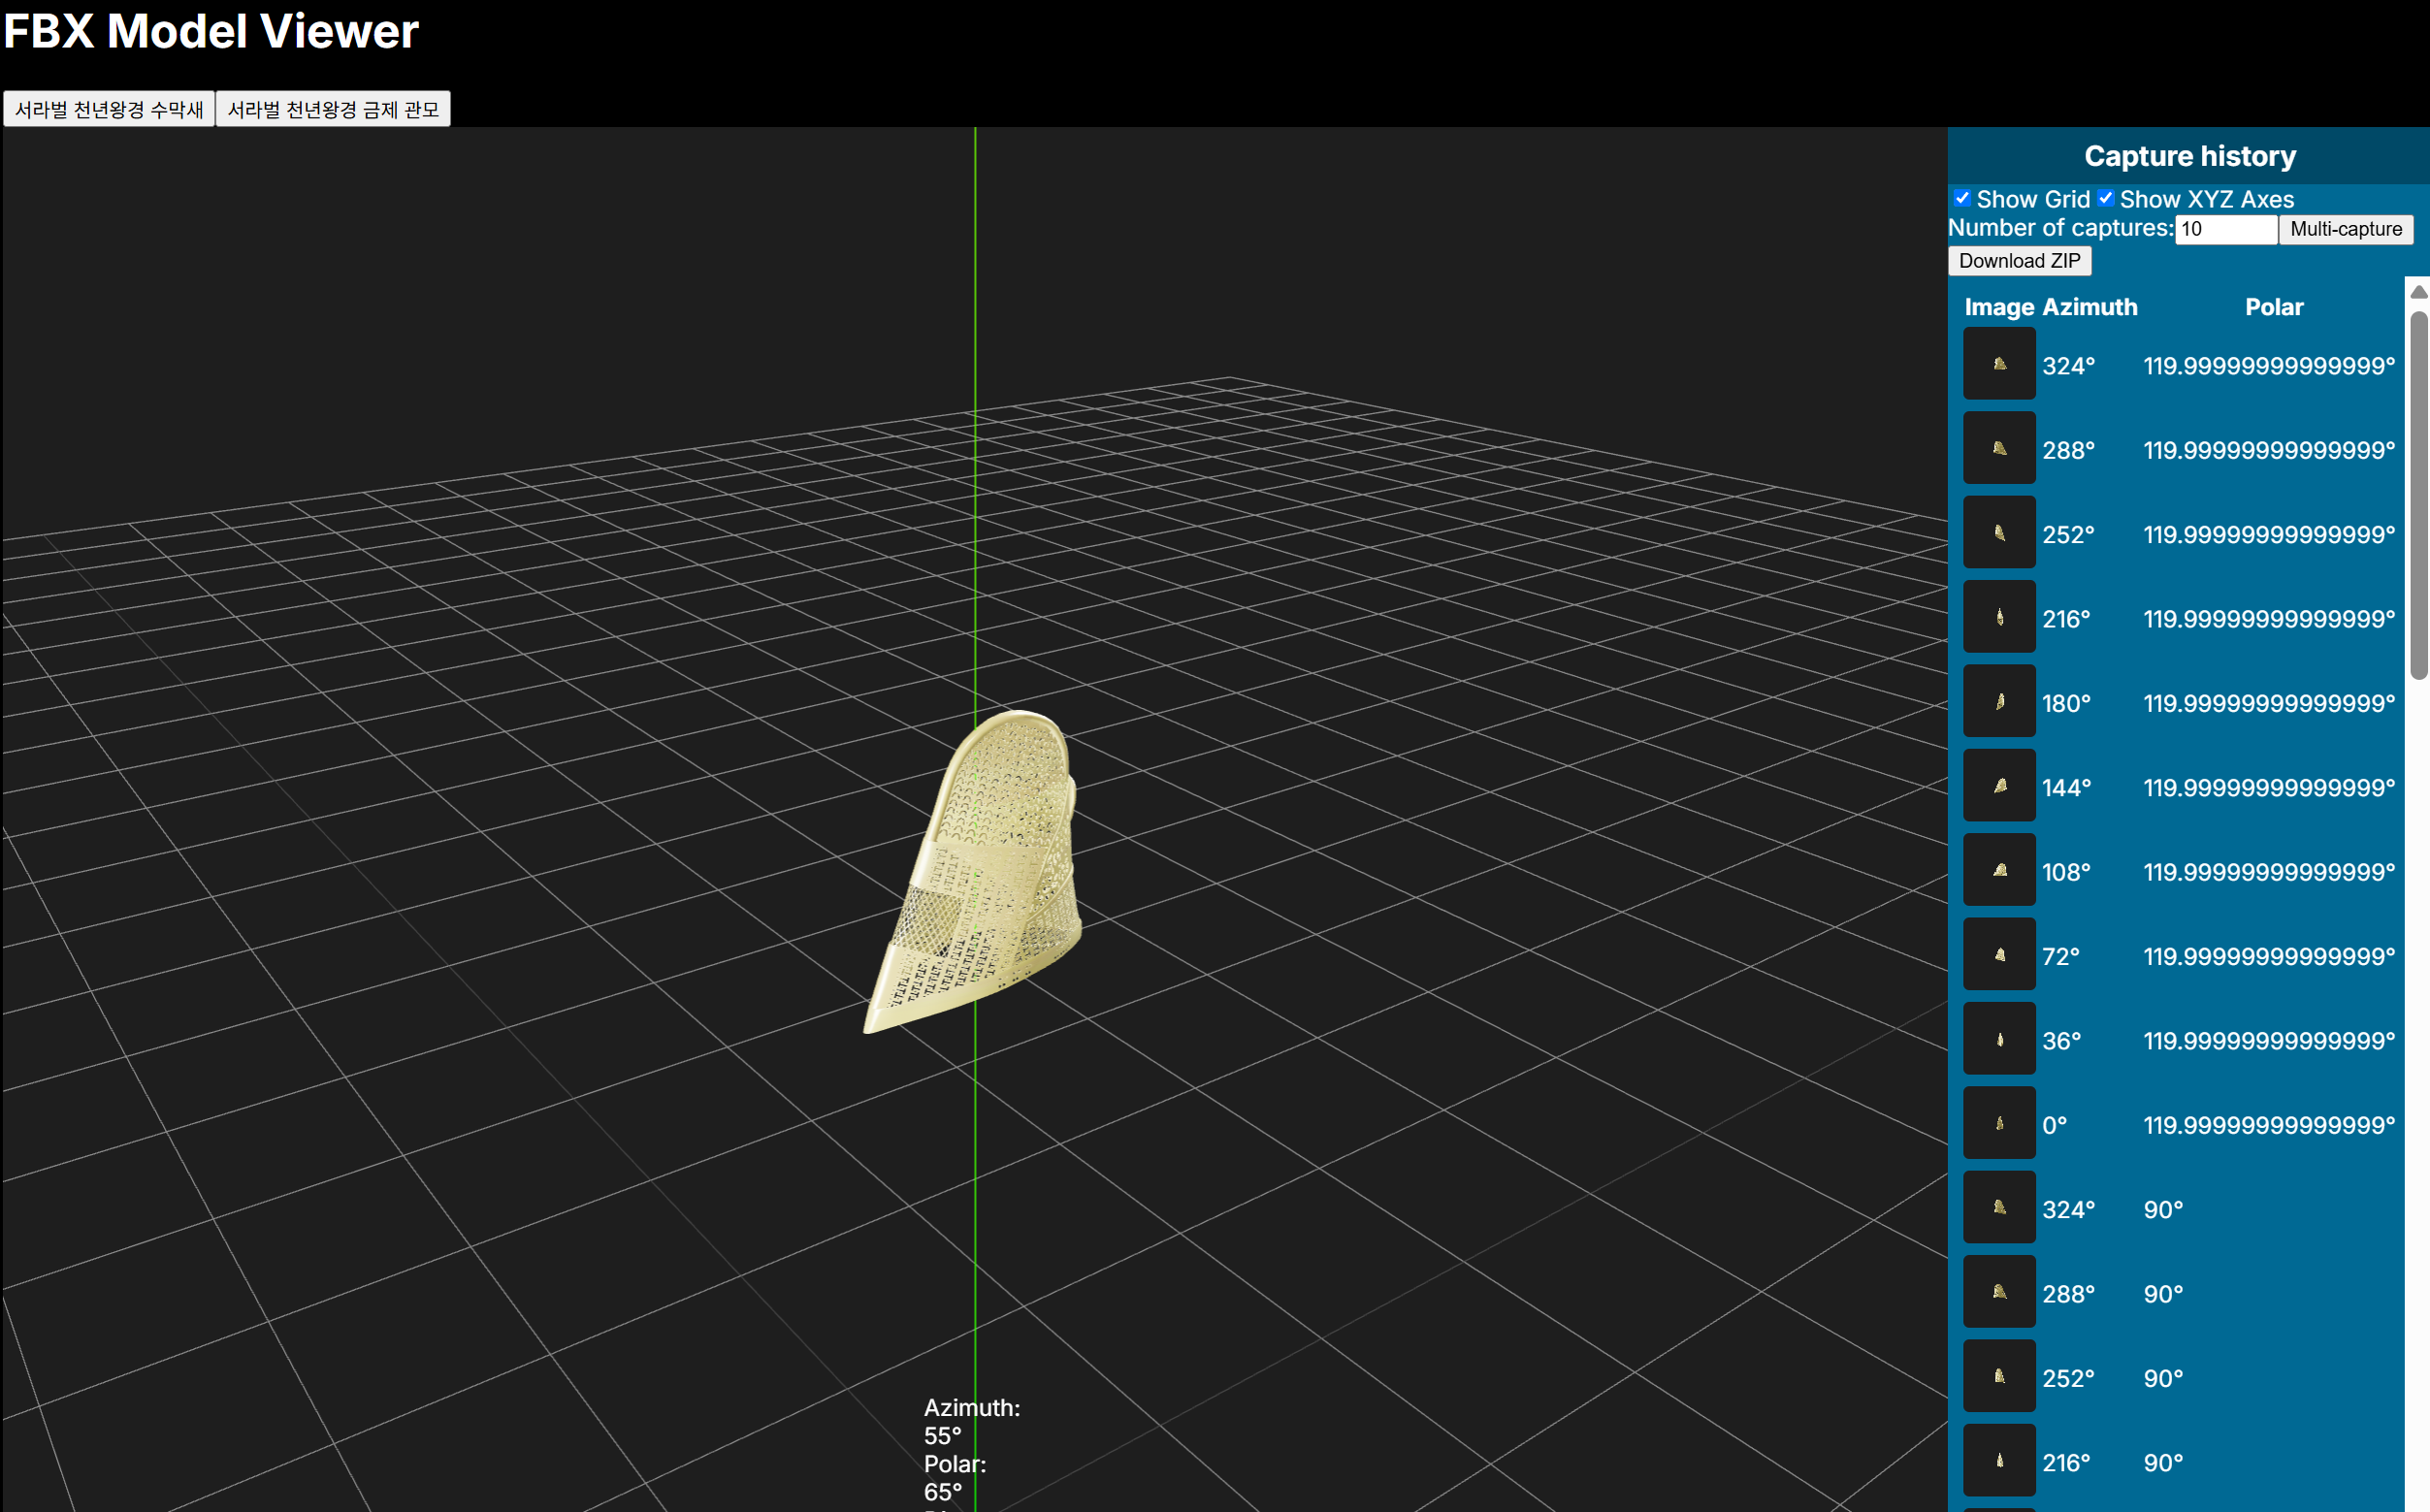
Task: Click the 108° azimuth capture thumbnail at polar 119.99°
Action: 1998,870
